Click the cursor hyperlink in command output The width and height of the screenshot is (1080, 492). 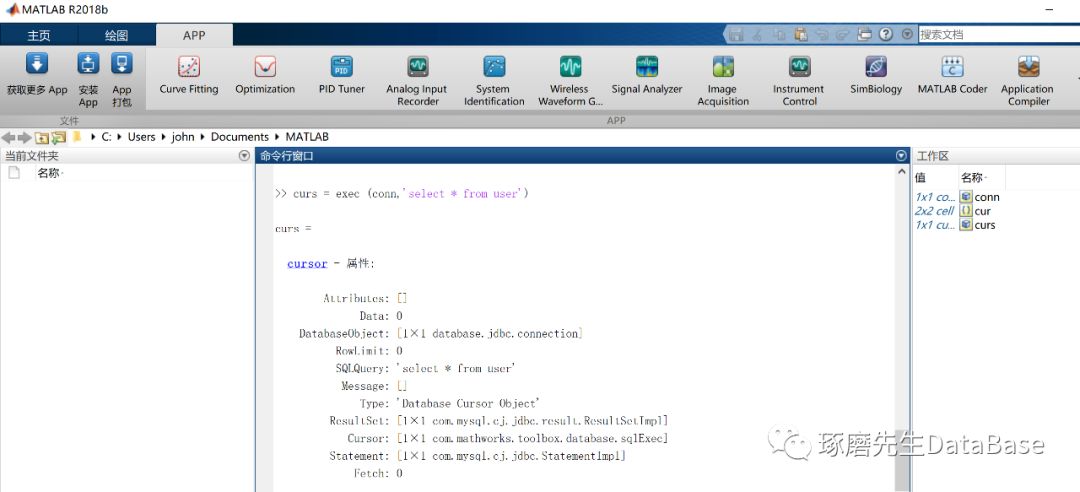point(307,263)
